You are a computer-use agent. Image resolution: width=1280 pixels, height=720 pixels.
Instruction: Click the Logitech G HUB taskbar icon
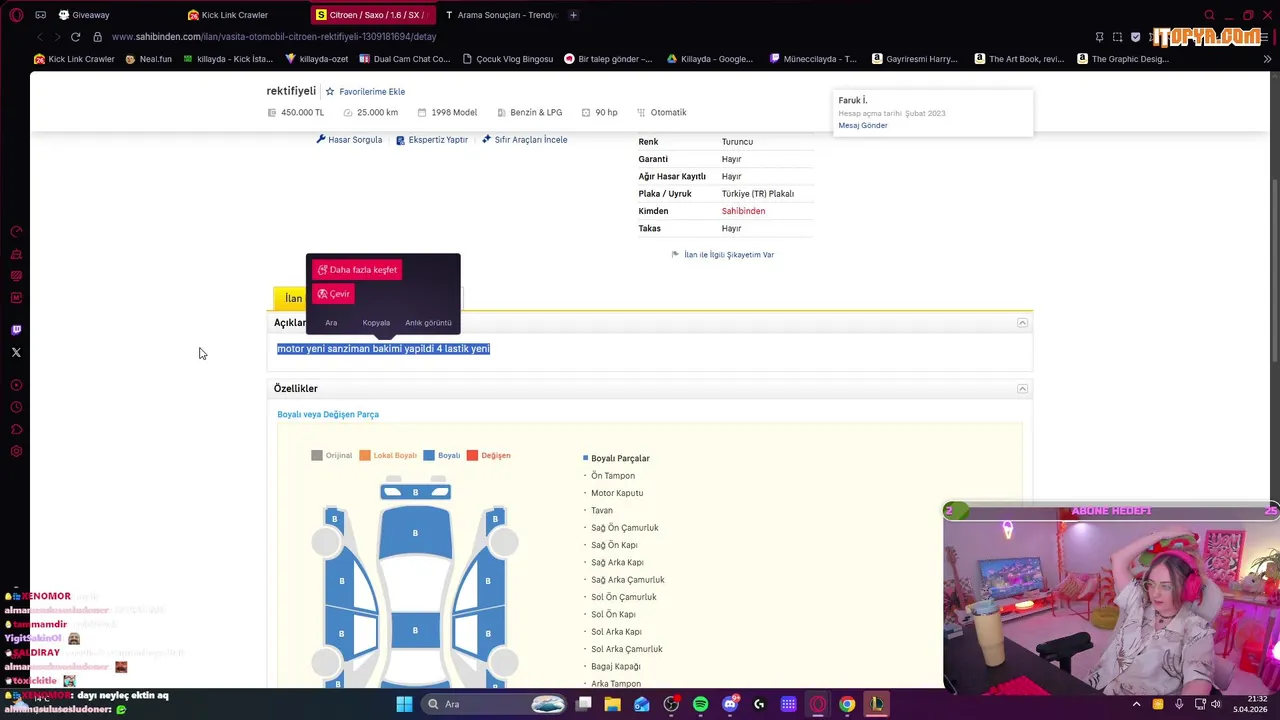click(x=759, y=704)
